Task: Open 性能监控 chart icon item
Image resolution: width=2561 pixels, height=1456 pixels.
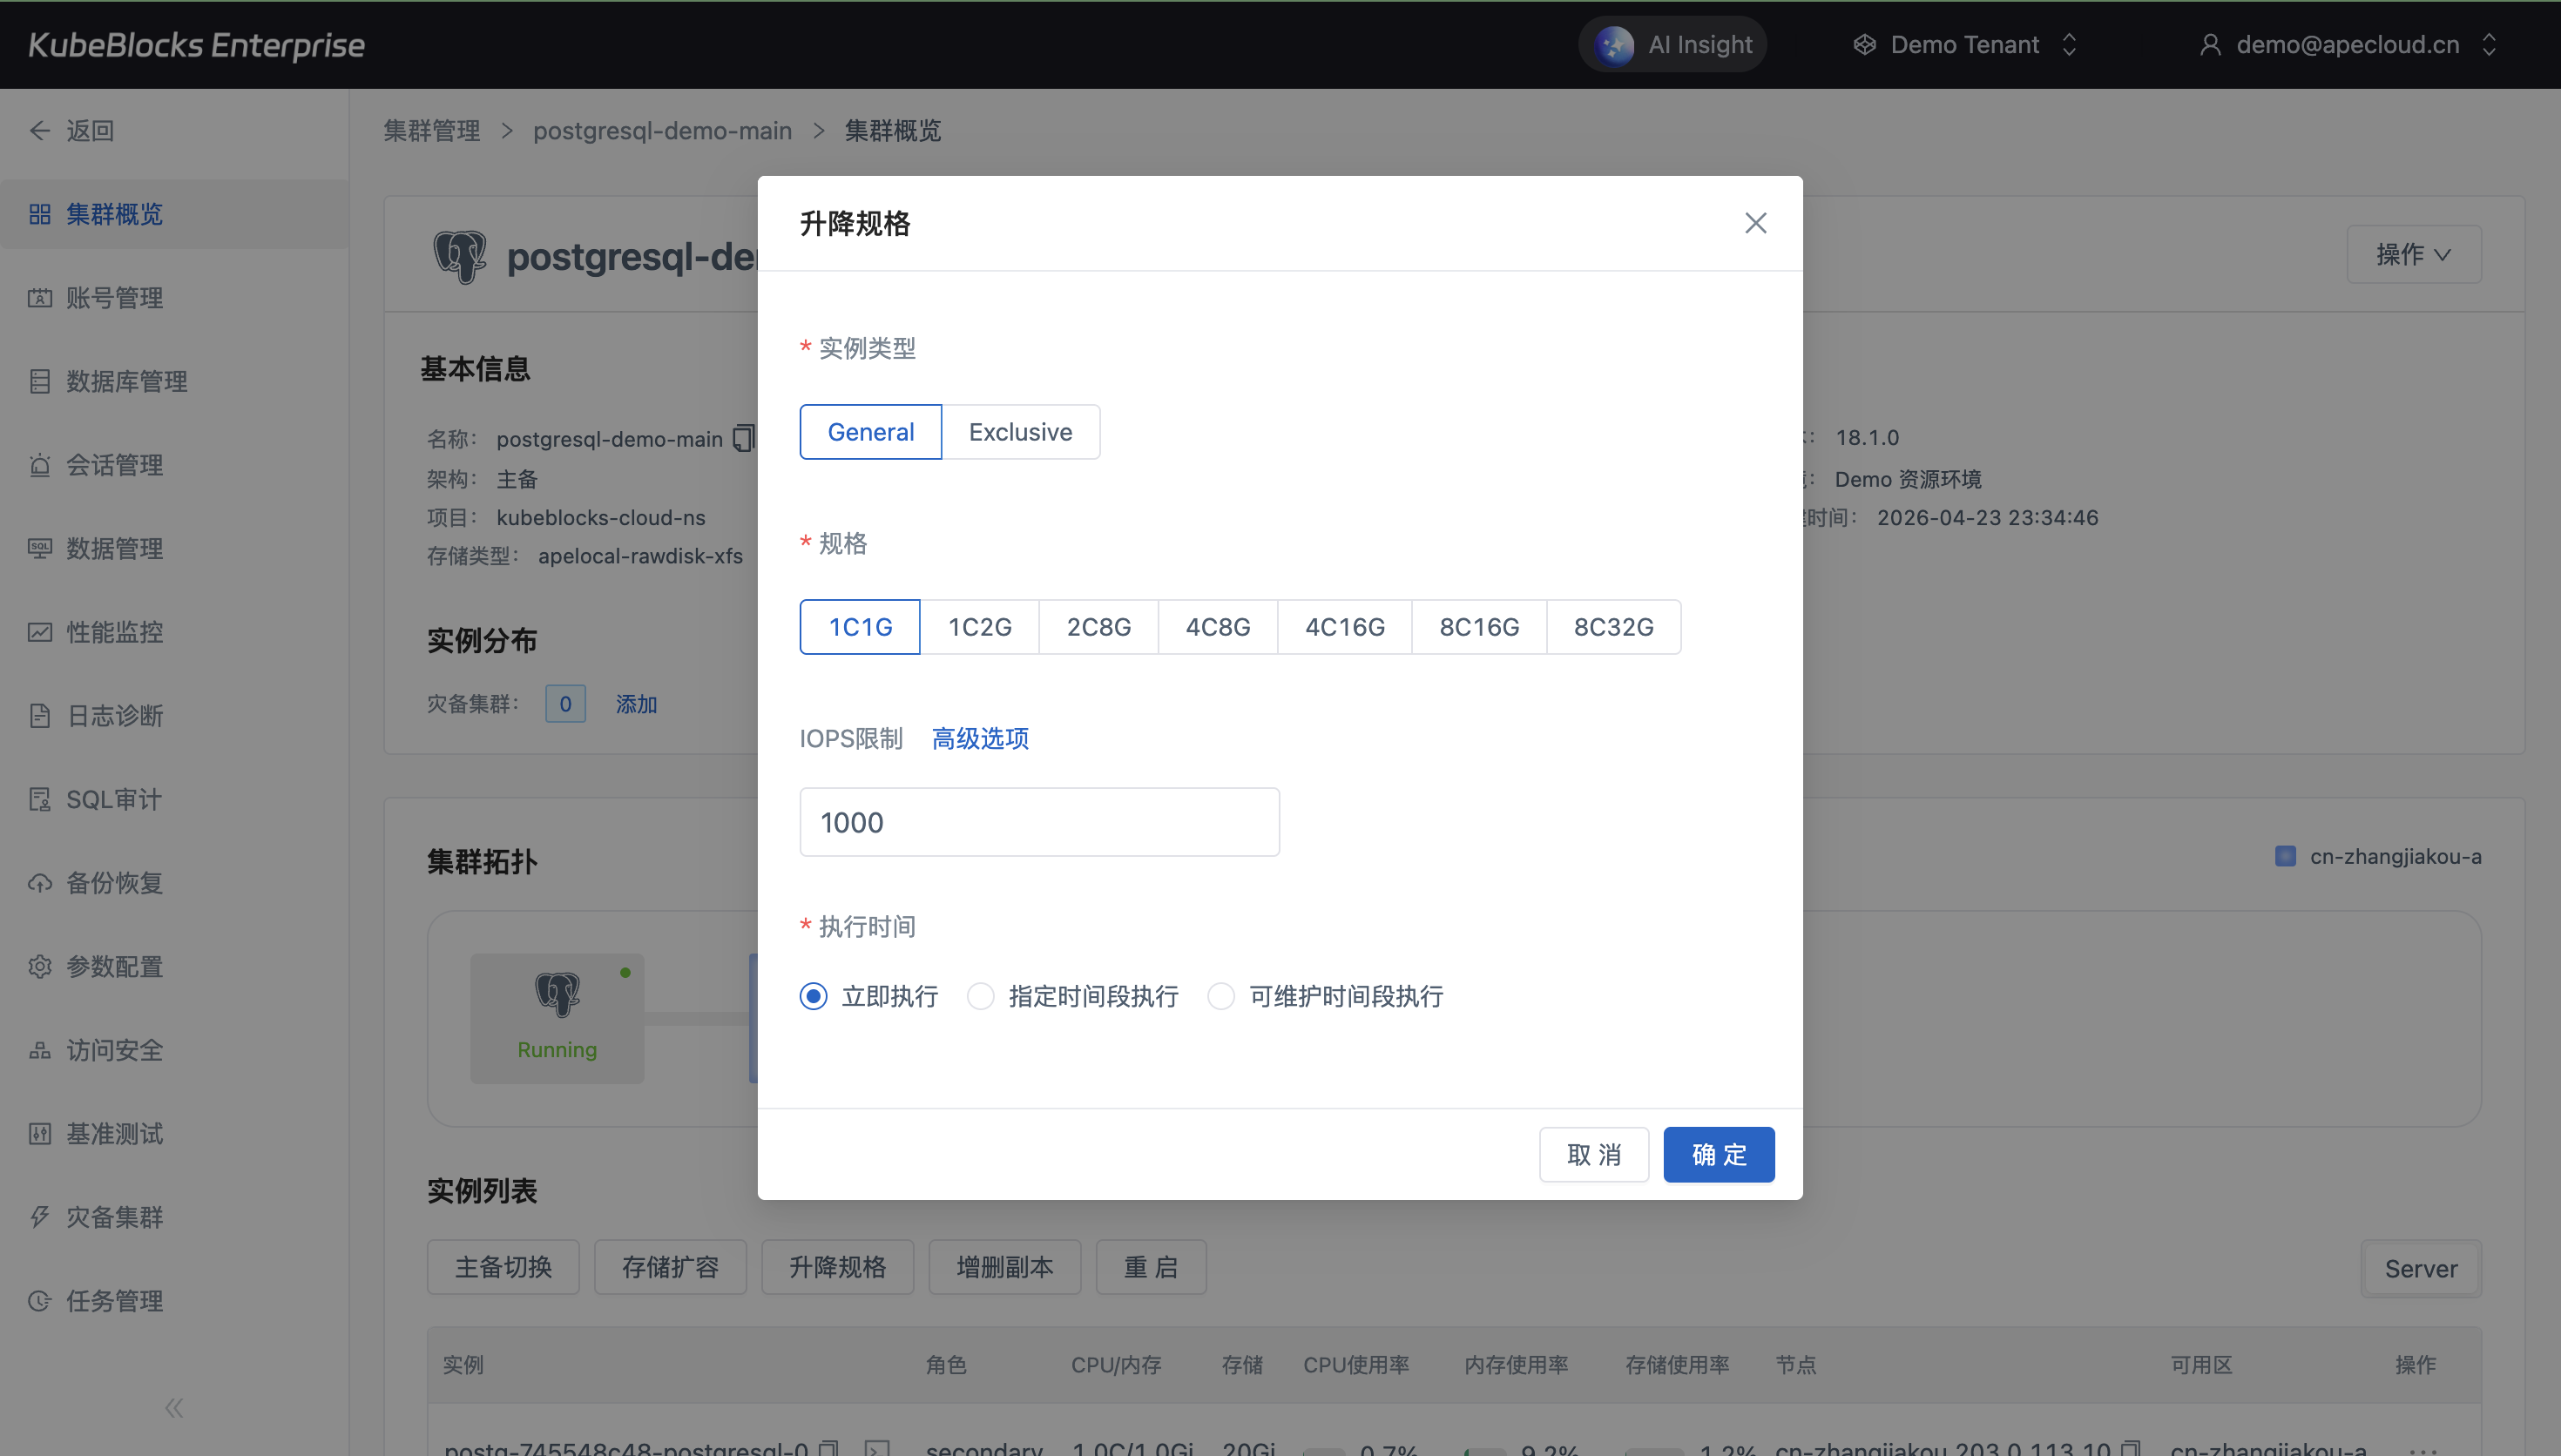Action: point(40,632)
